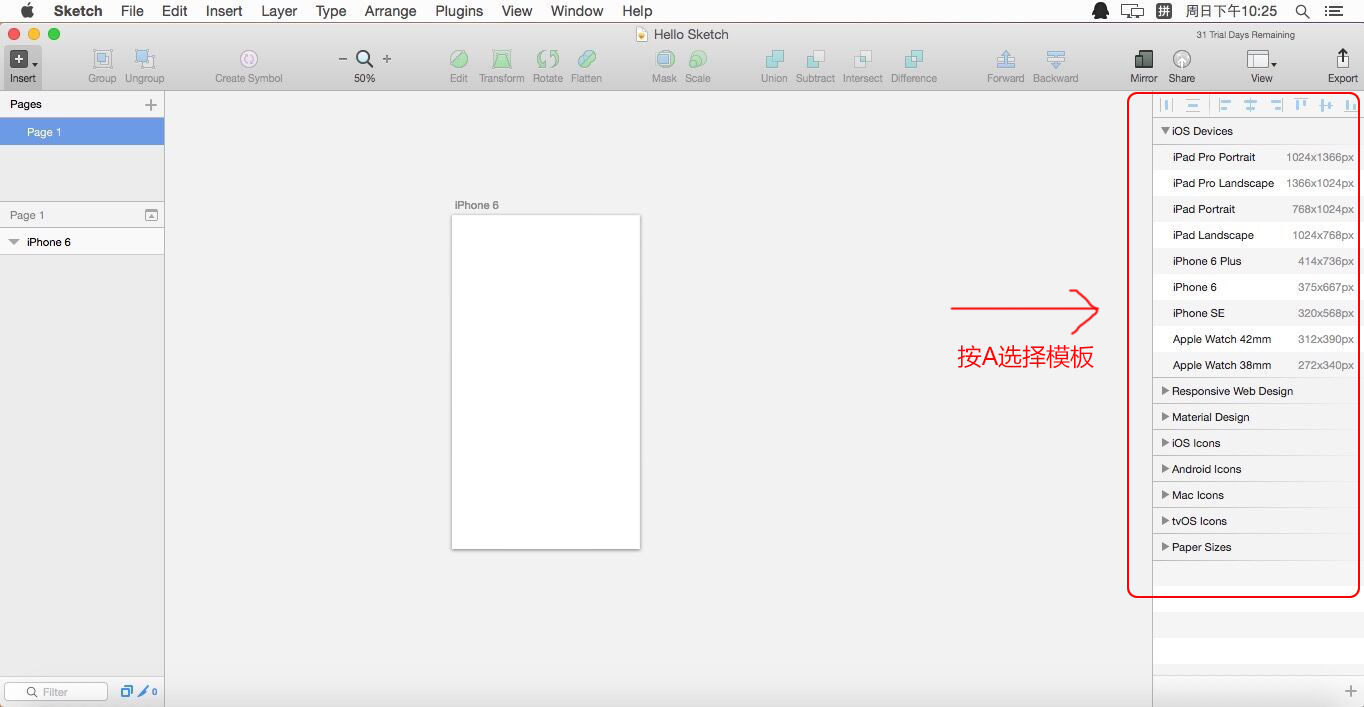The image size is (1364, 707).
Task: Apply the Union boolean operation
Action: (x=774, y=60)
